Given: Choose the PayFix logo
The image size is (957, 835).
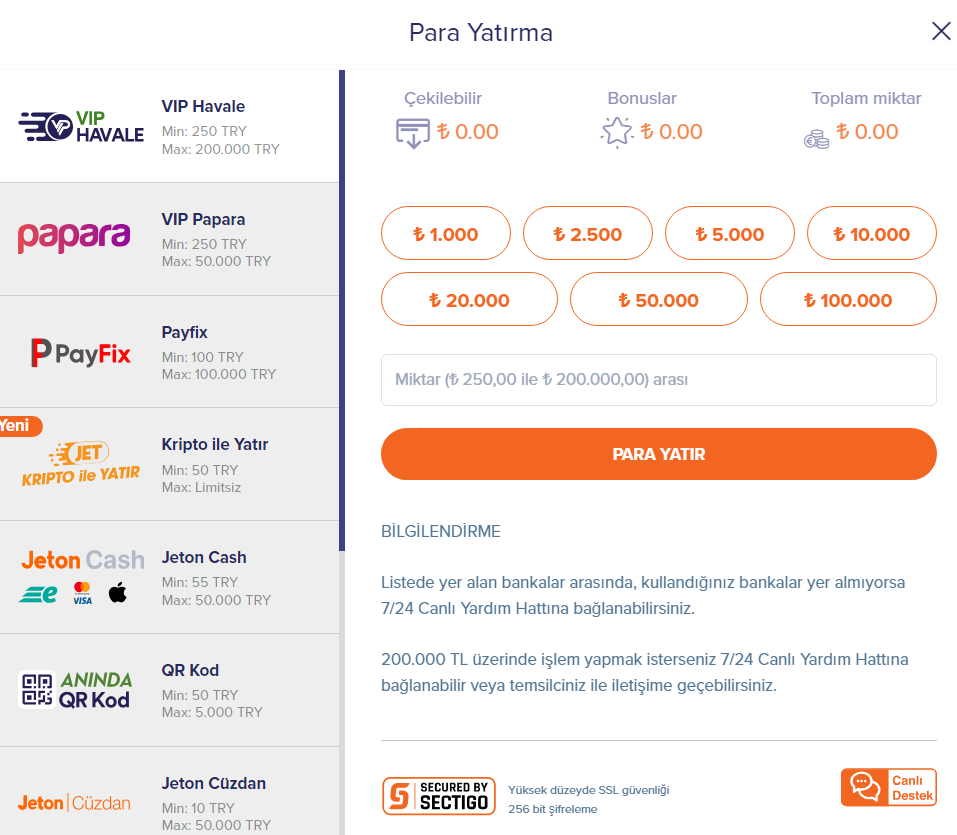Looking at the screenshot, I should [x=81, y=353].
